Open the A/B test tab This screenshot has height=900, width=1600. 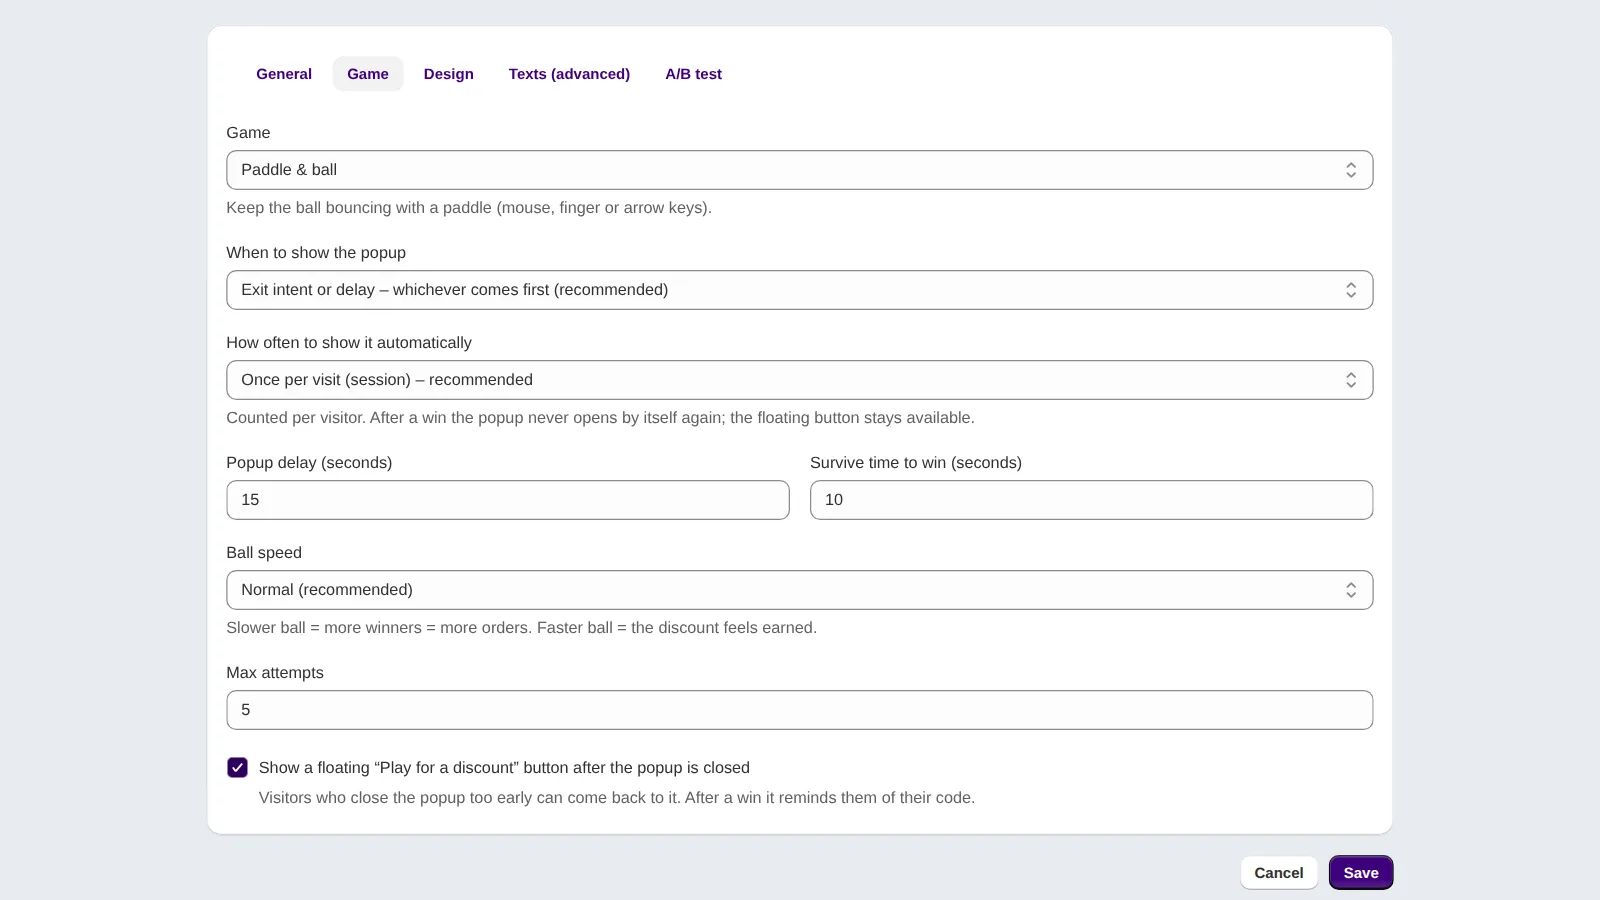pyautogui.click(x=693, y=74)
